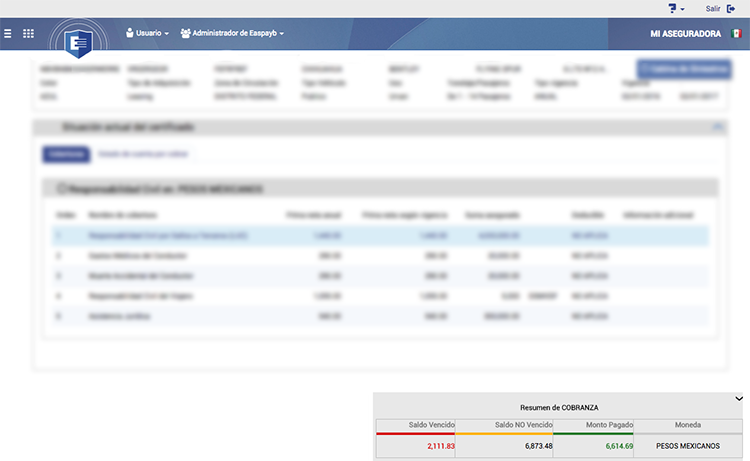The image size is (750, 461).
Task: Click the blurred blue button at top right
Action: [684, 69]
